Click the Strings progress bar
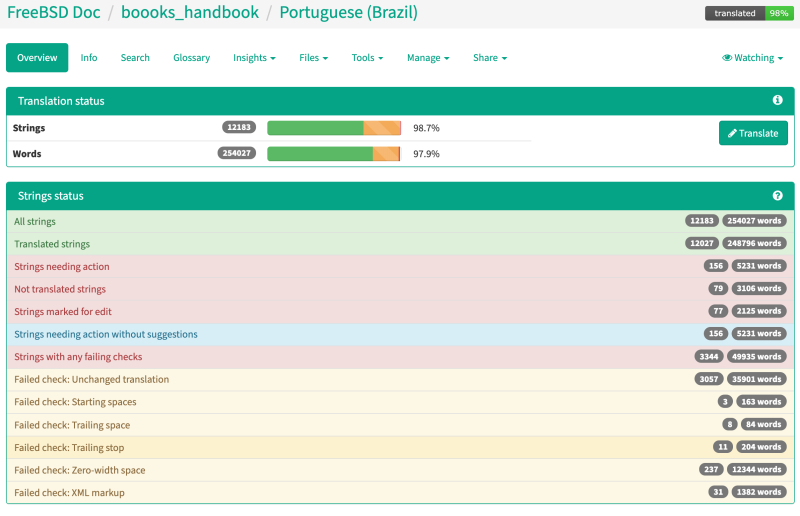 coord(334,128)
